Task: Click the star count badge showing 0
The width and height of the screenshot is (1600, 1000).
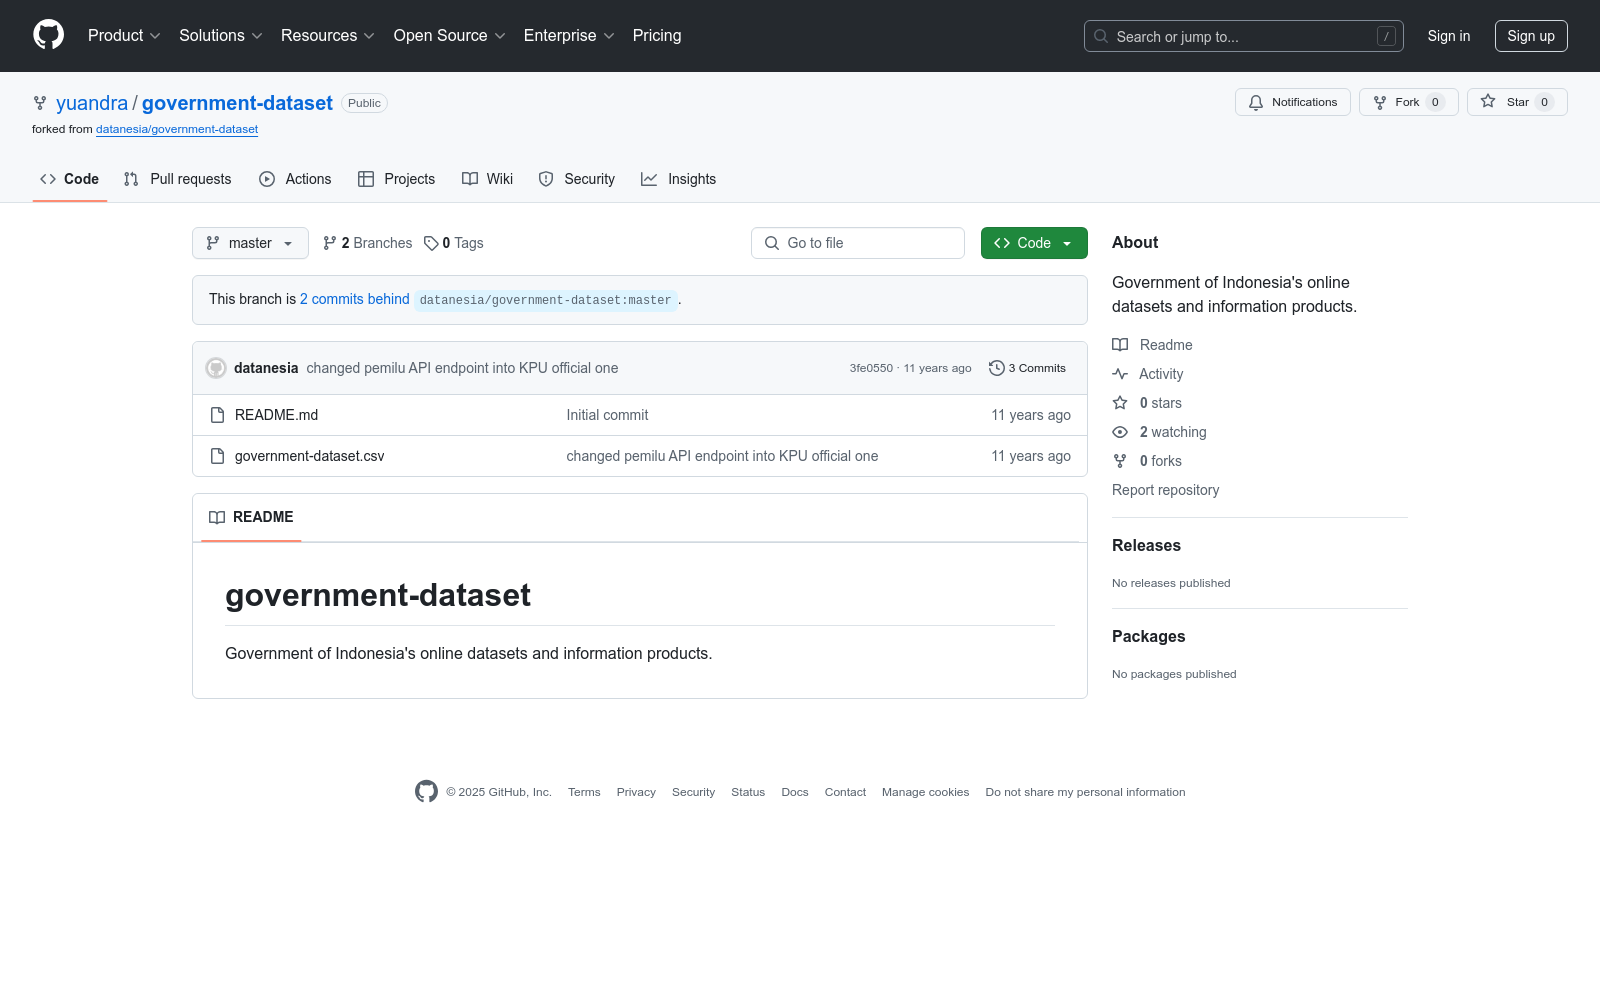Action: (1544, 102)
